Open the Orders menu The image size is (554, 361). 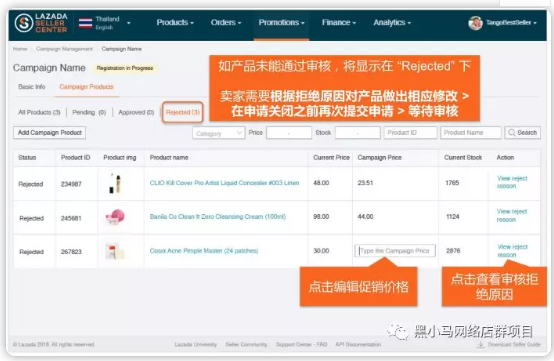[226, 23]
